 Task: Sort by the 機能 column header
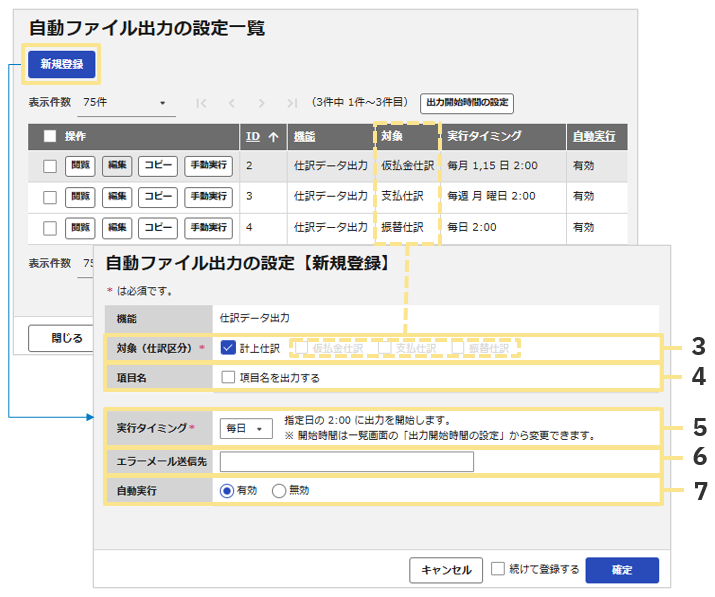pyautogui.click(x=305, y=136)
